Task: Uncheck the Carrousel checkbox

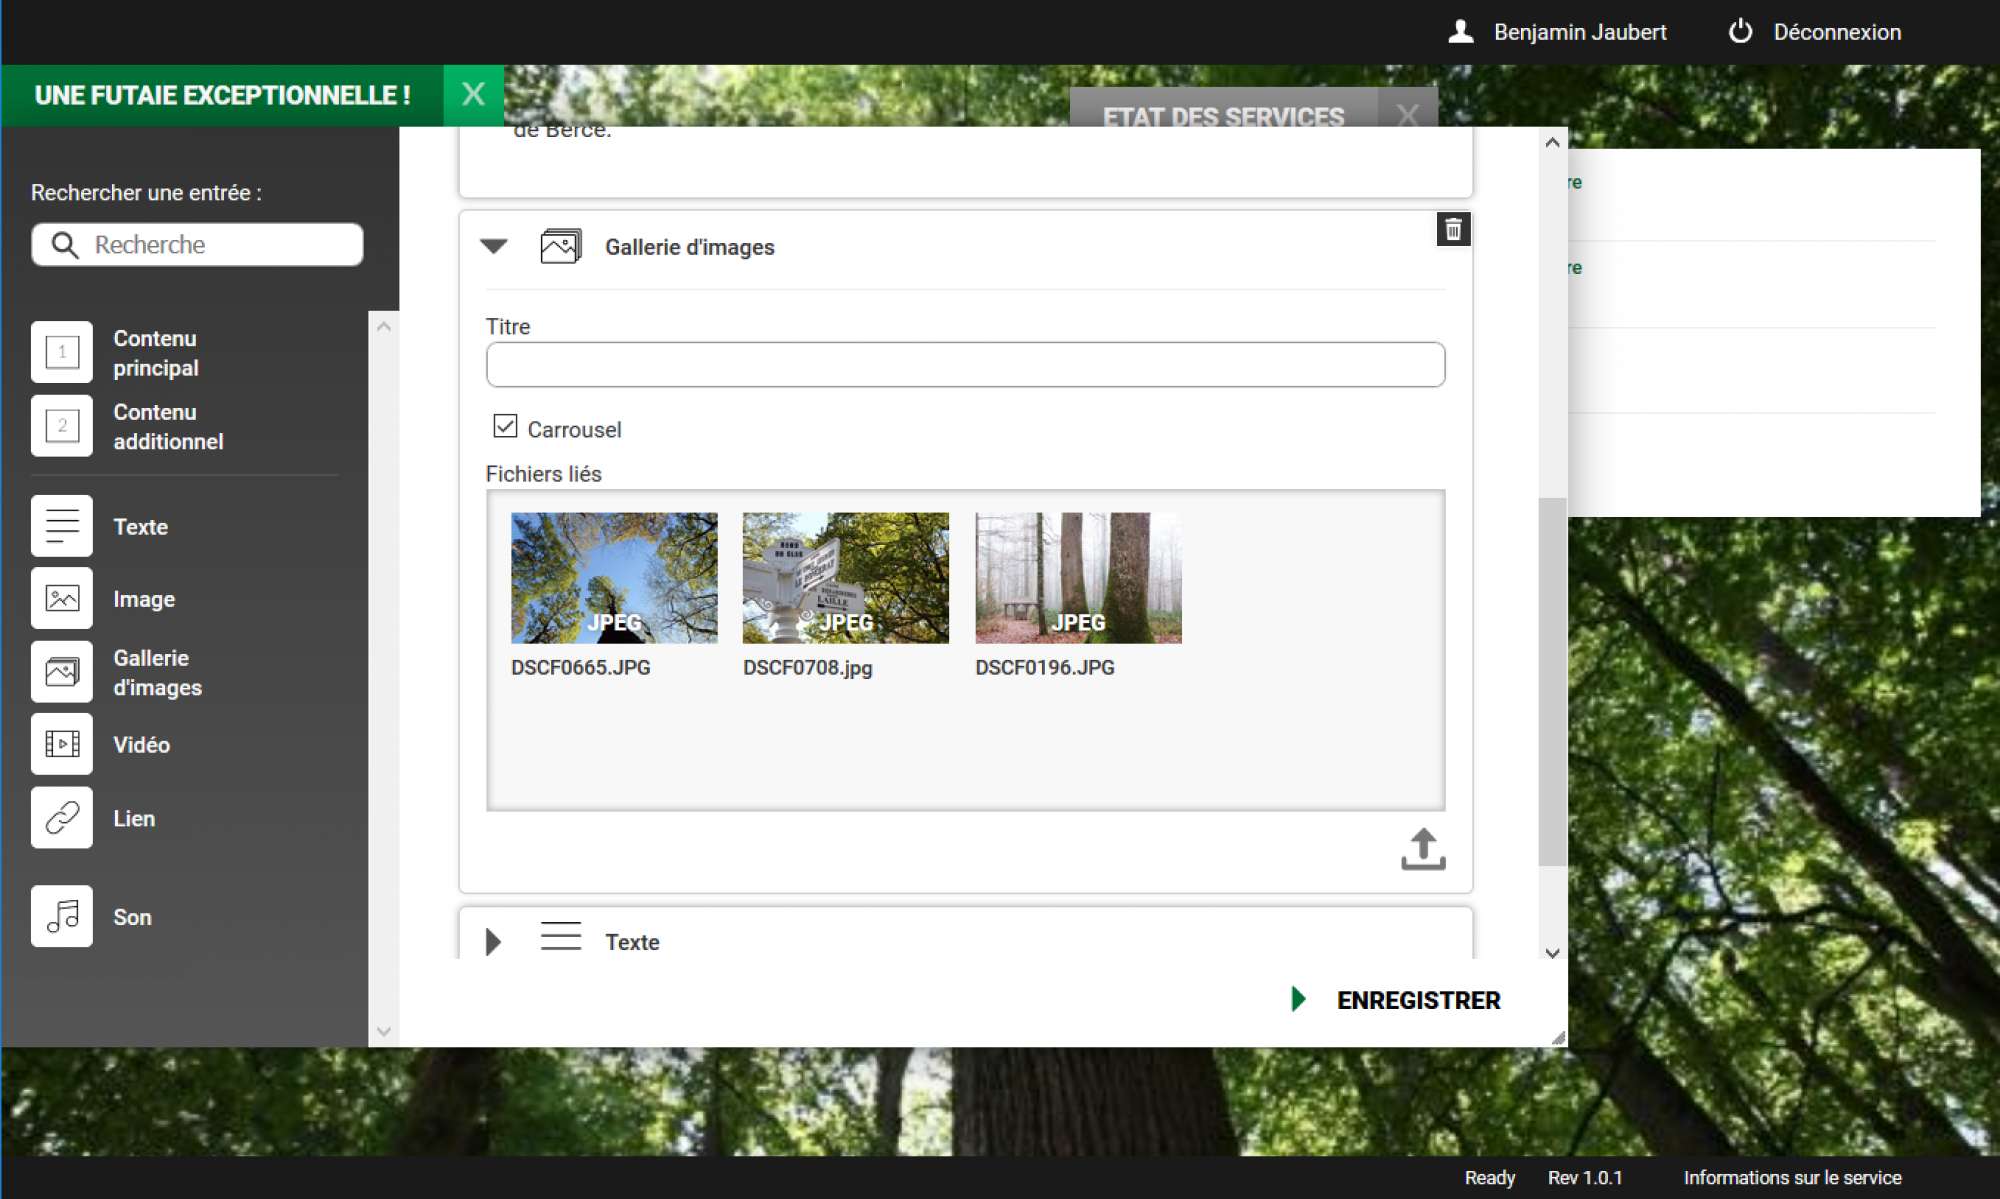Action: point(505,427)
